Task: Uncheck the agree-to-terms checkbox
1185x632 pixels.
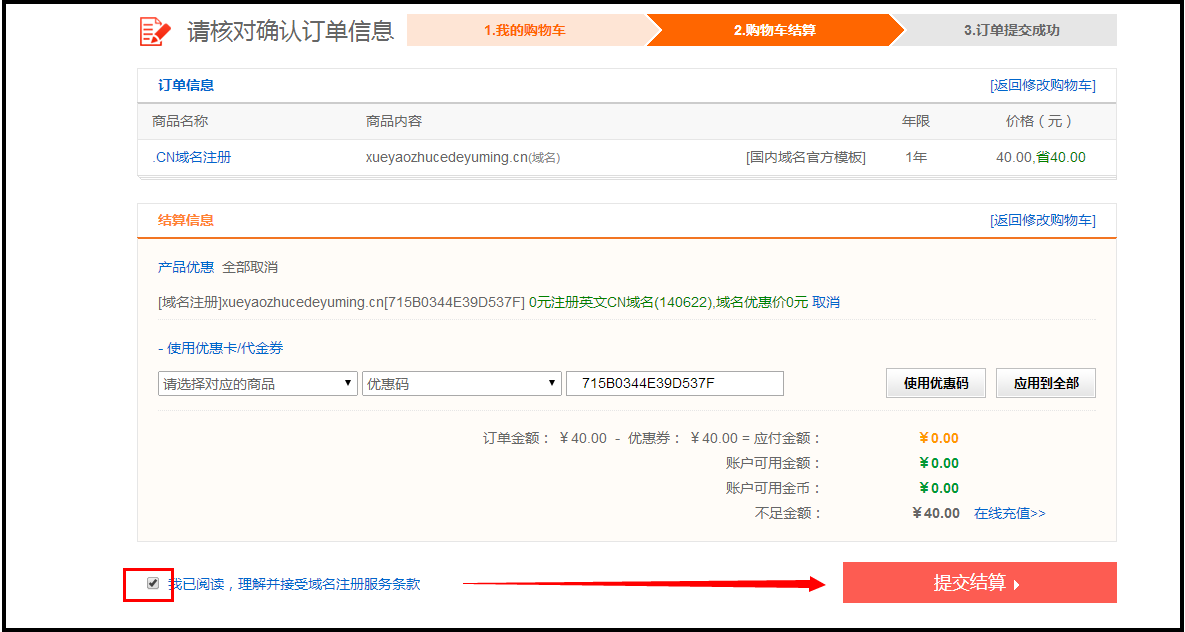Action: coord(153,583)
